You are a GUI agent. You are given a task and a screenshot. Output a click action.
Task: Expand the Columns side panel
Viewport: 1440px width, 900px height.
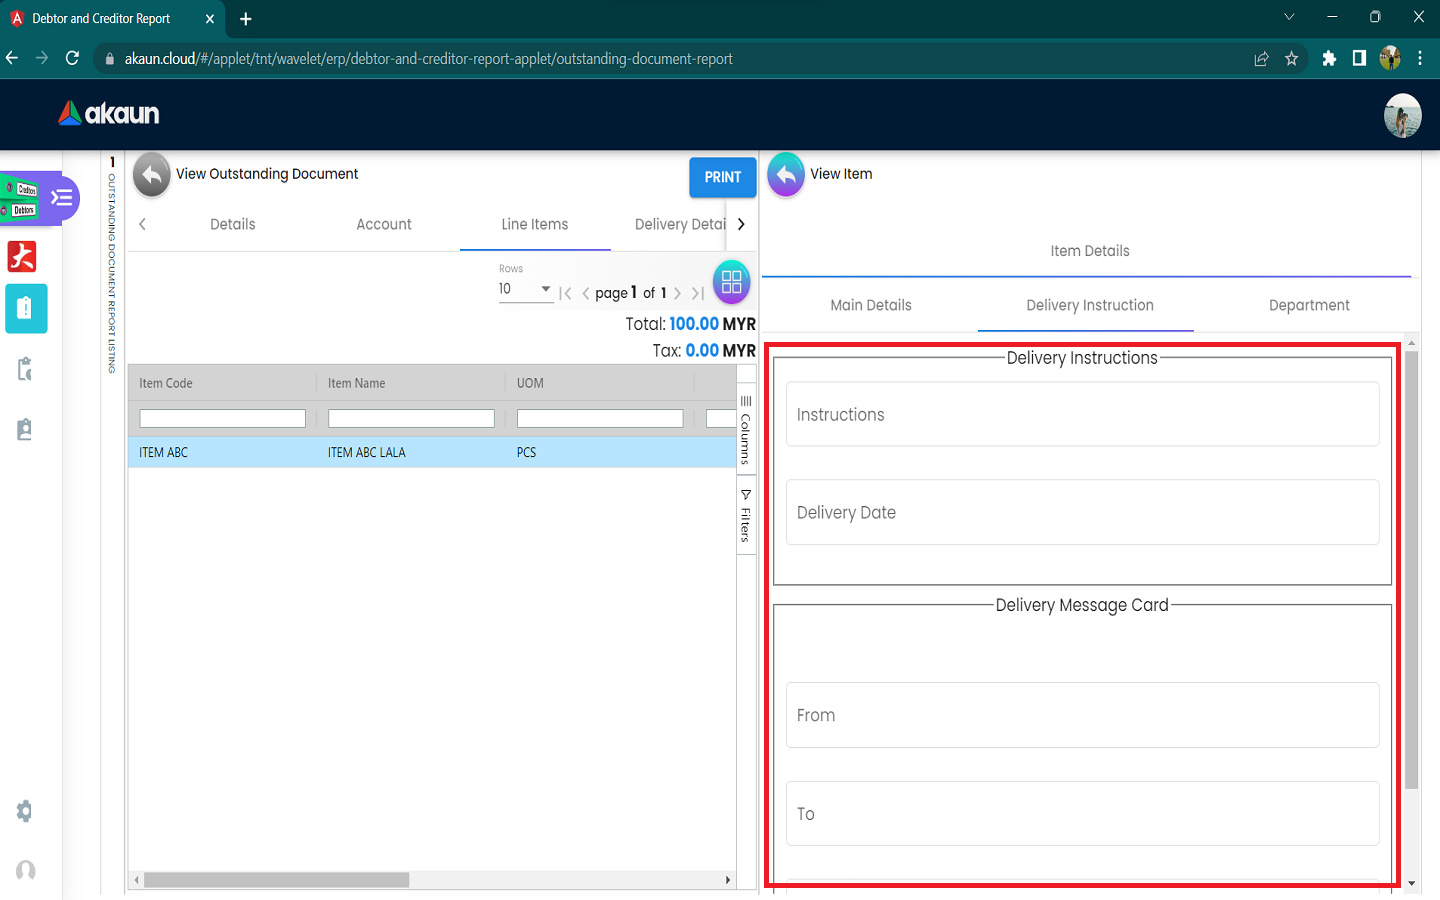coord(746,430)
